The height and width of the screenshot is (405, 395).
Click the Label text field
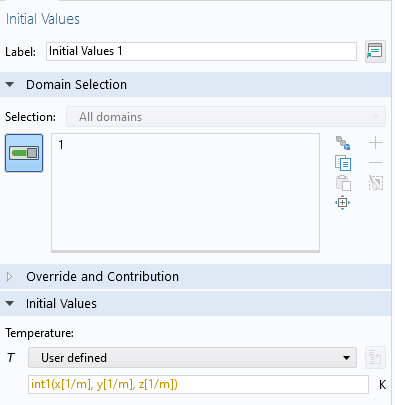tap(201, 51)
